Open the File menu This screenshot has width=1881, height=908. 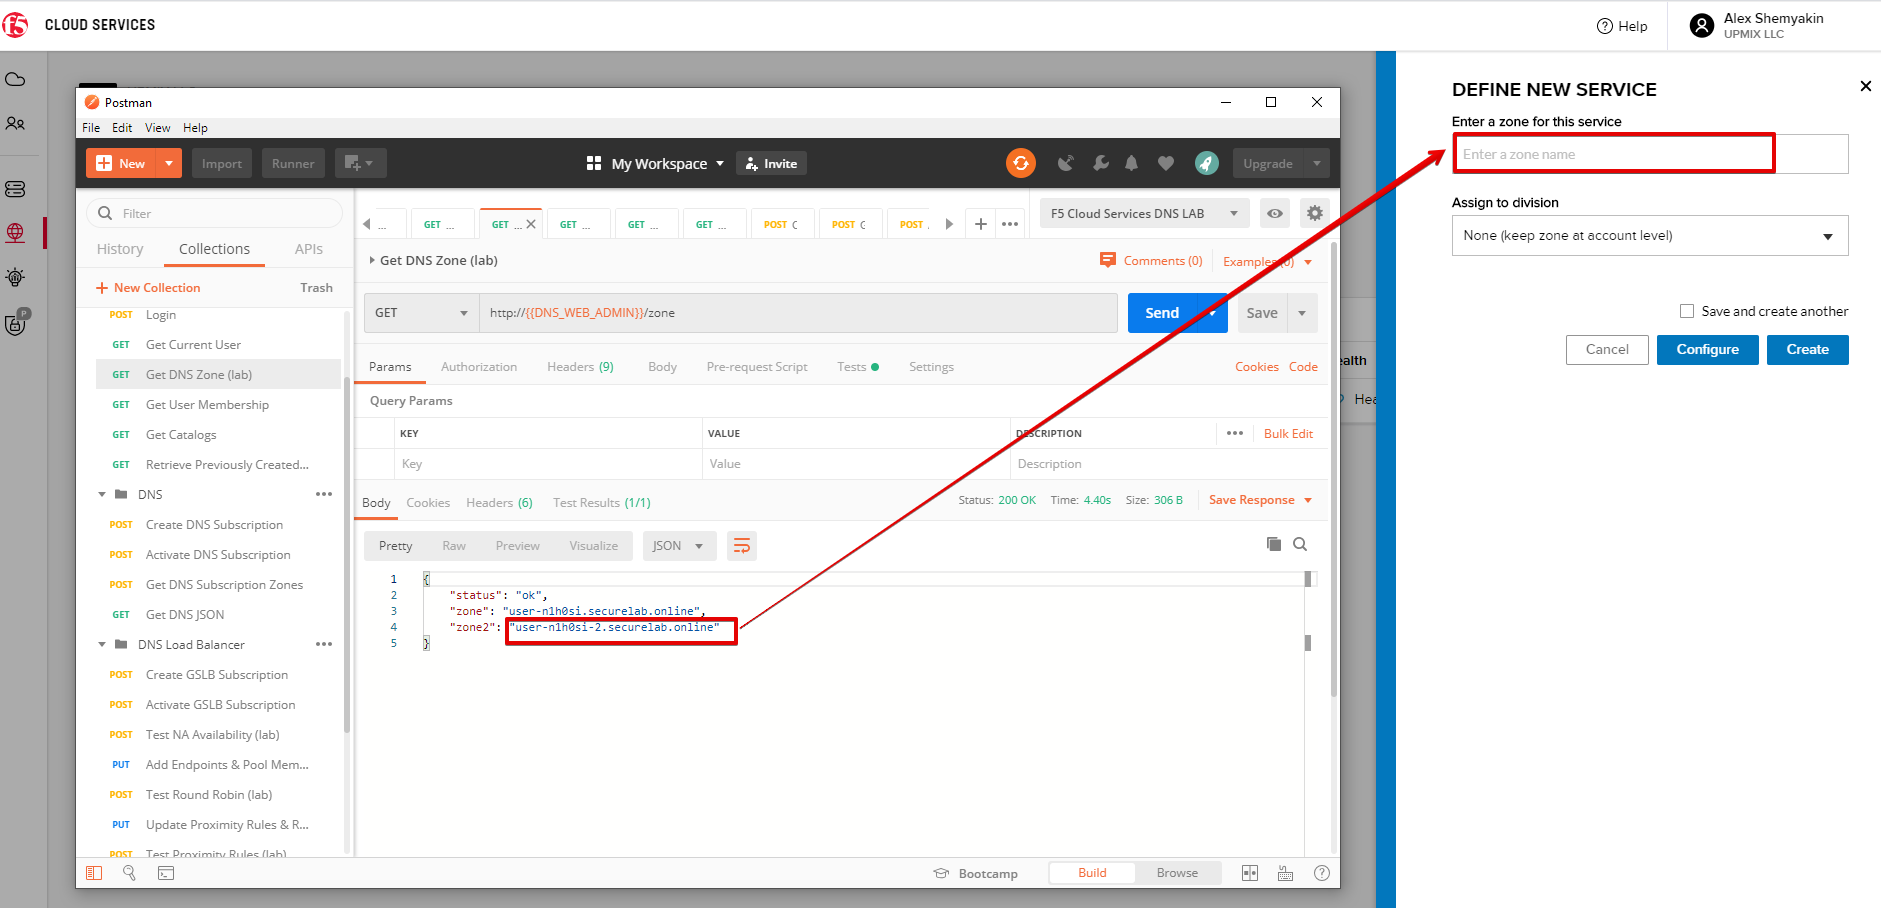tap(91, 128)
